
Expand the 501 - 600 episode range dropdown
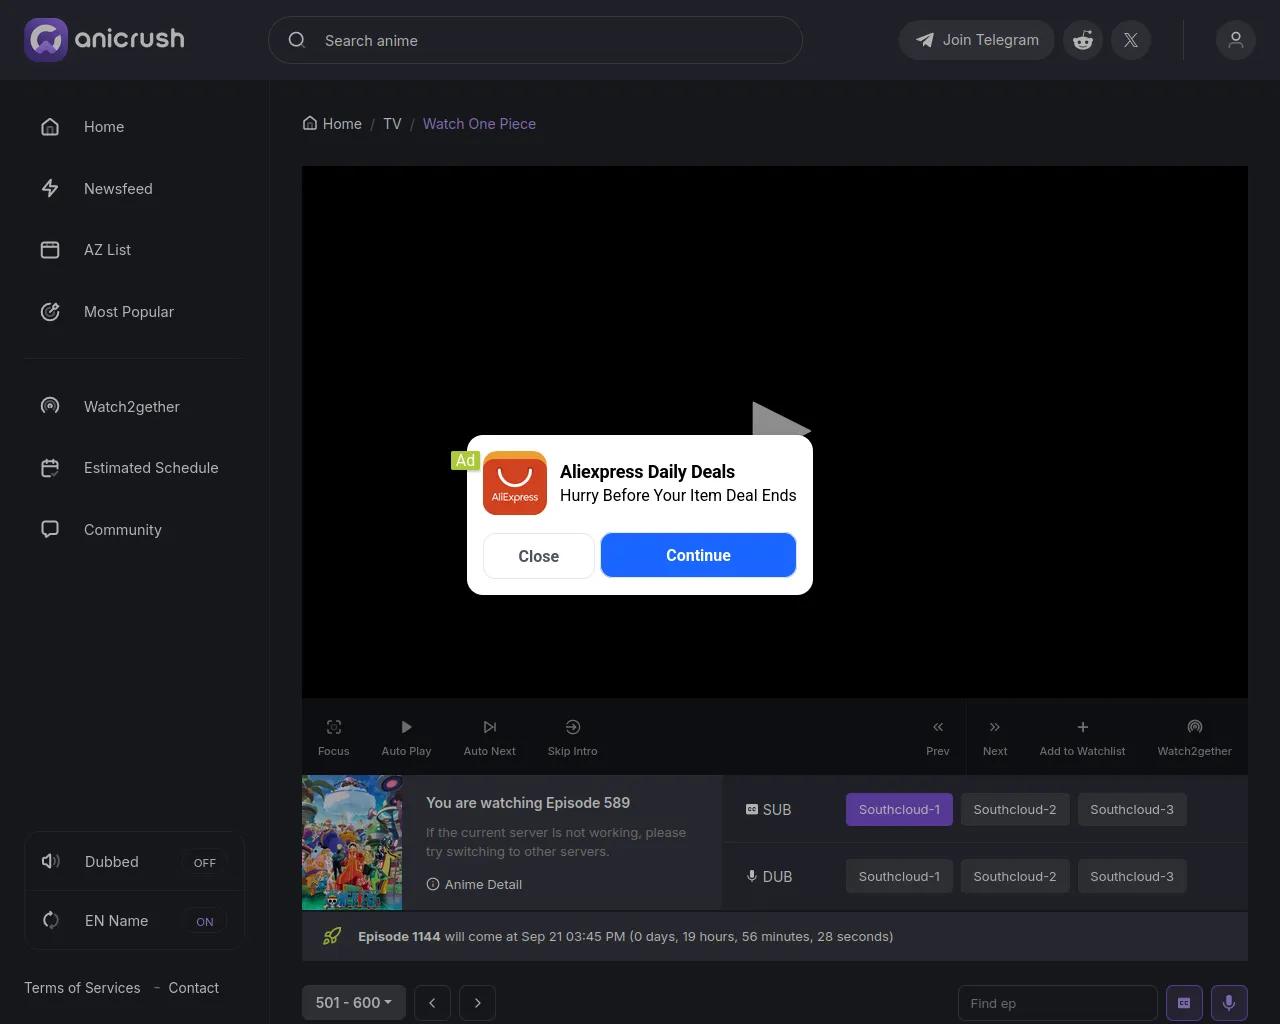[x=353, y=1002]
